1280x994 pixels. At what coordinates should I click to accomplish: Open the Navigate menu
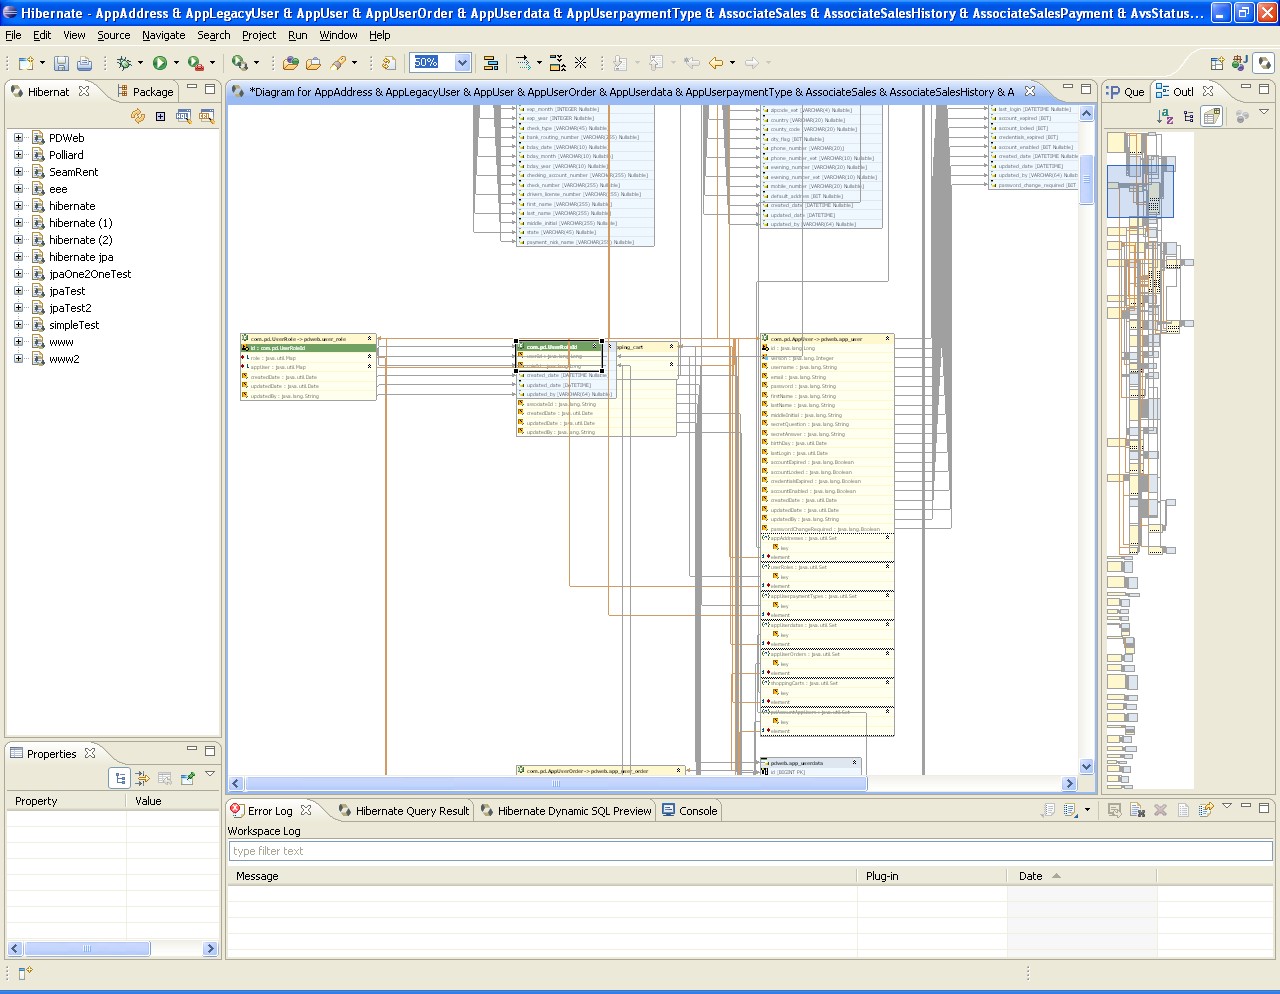(x=163, y=35)
